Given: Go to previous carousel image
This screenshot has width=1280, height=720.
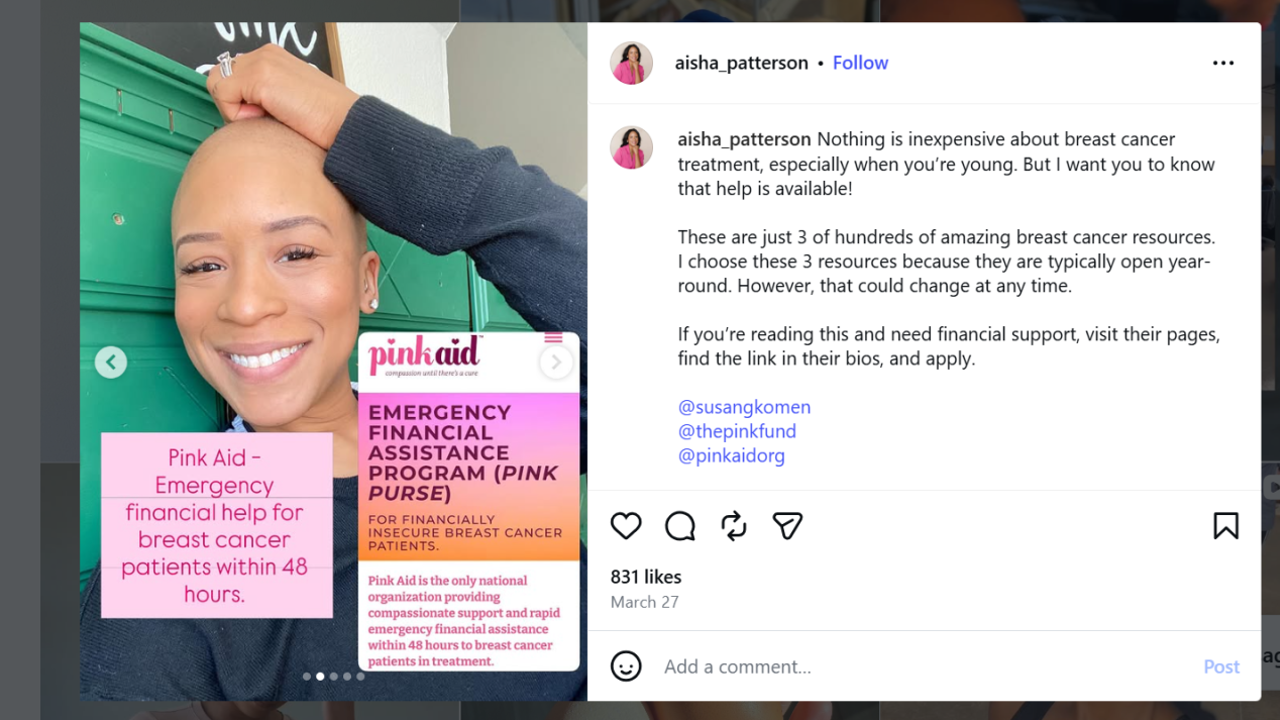Looking at the screenshot, I should (x=111, y=362).
